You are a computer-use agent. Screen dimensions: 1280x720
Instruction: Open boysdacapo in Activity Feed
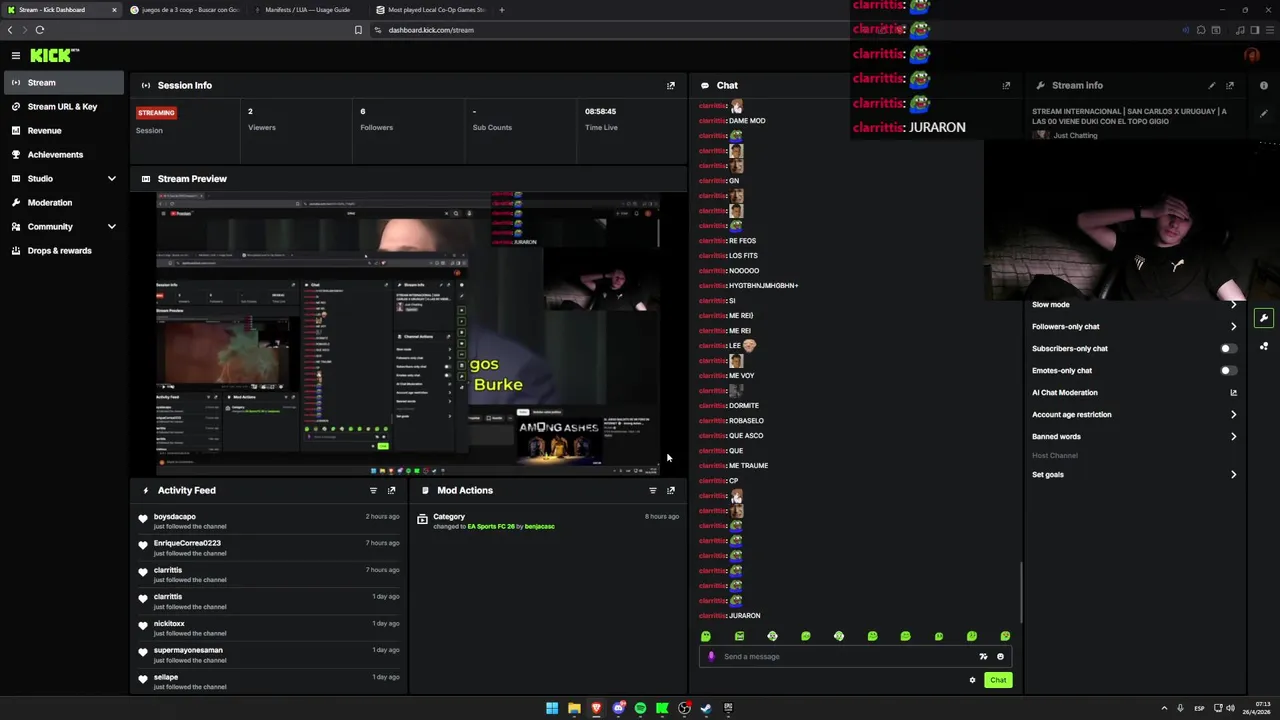click(x=175, y=516)
